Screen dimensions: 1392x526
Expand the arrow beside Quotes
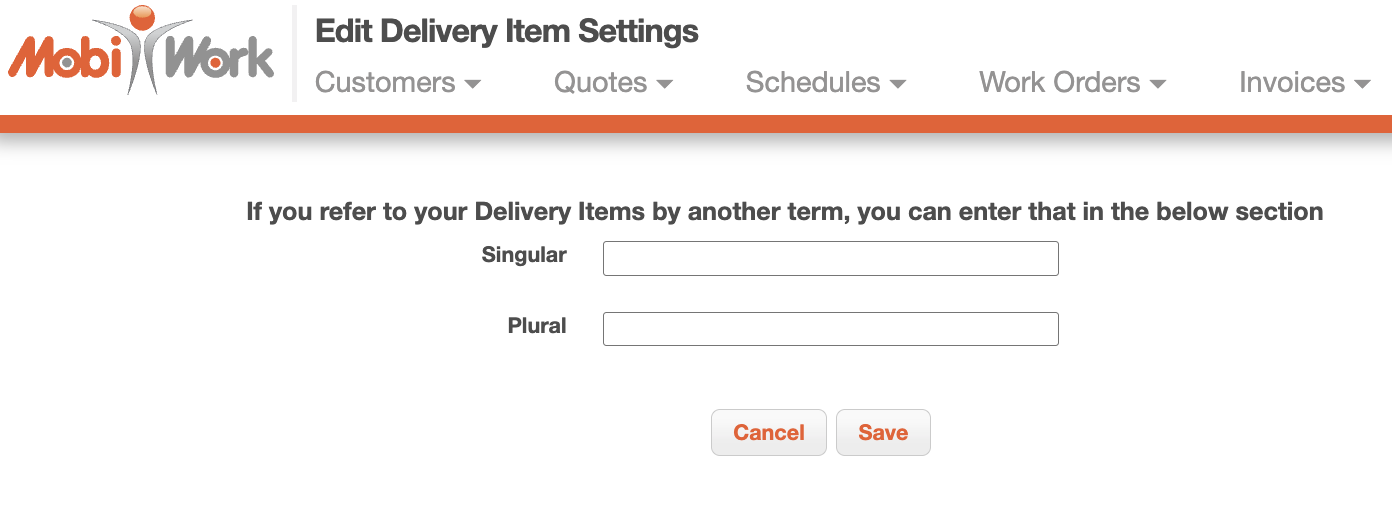[664, 84]
